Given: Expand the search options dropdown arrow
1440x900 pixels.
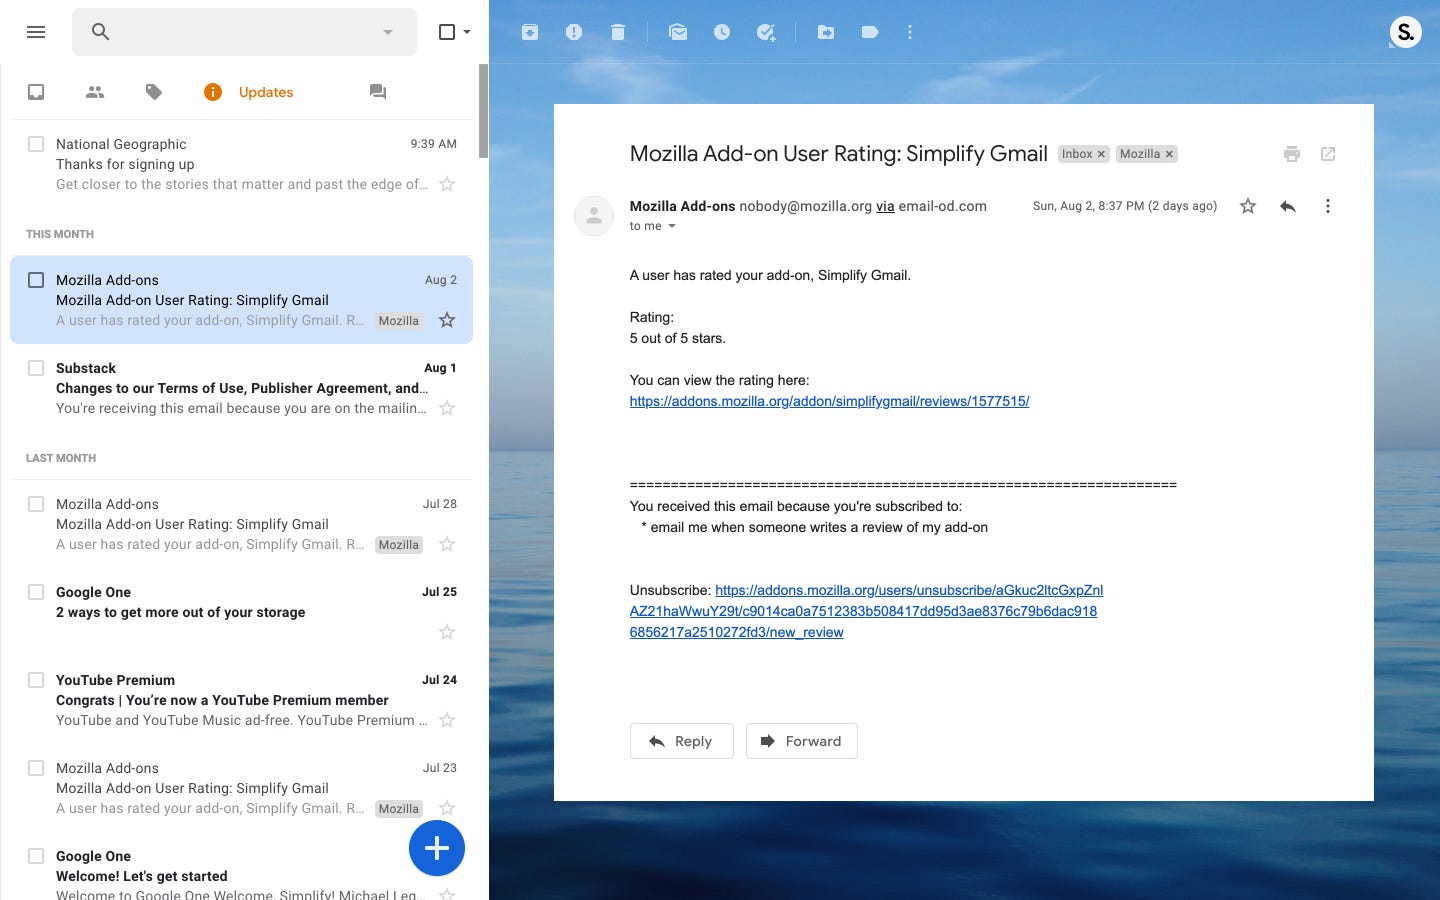Looking at the screenshot, I should pyautogui.click(x=388, y=32).
